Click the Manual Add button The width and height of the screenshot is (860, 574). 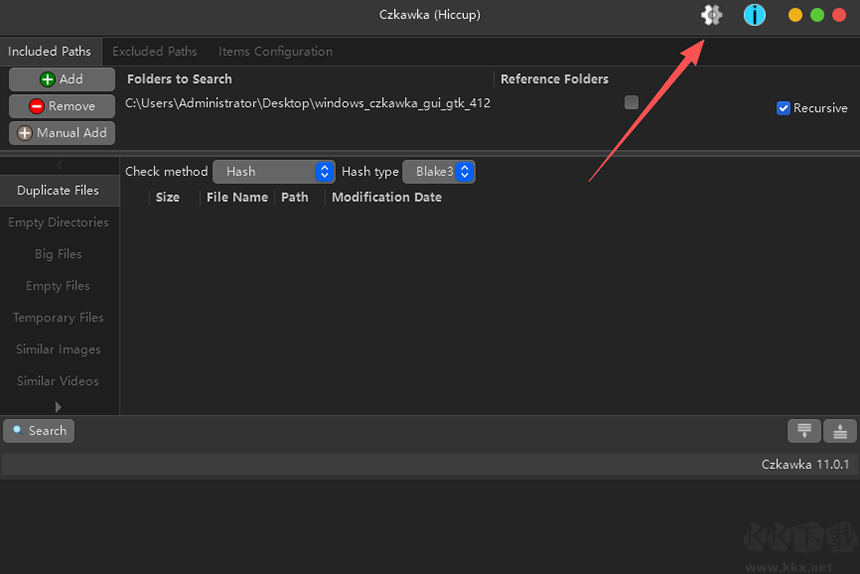pyautogui.click(x=61, y=133)
